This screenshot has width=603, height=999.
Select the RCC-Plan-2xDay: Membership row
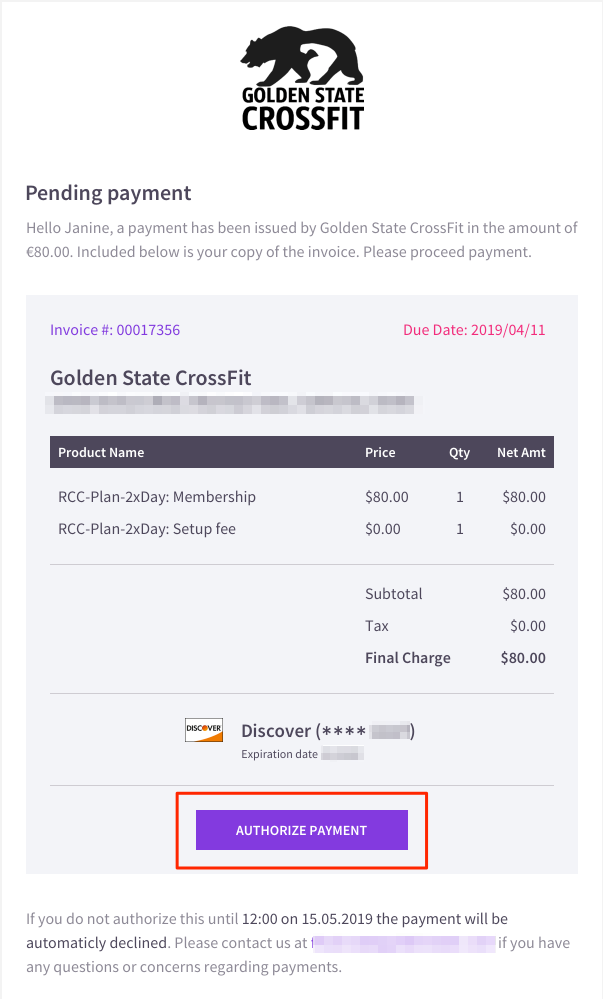[302, 497]
